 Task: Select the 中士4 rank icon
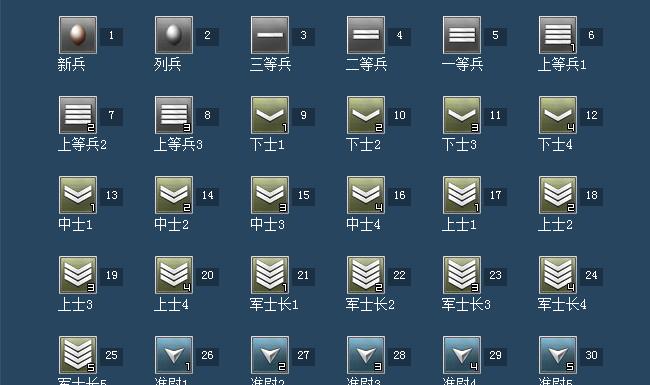366,195
